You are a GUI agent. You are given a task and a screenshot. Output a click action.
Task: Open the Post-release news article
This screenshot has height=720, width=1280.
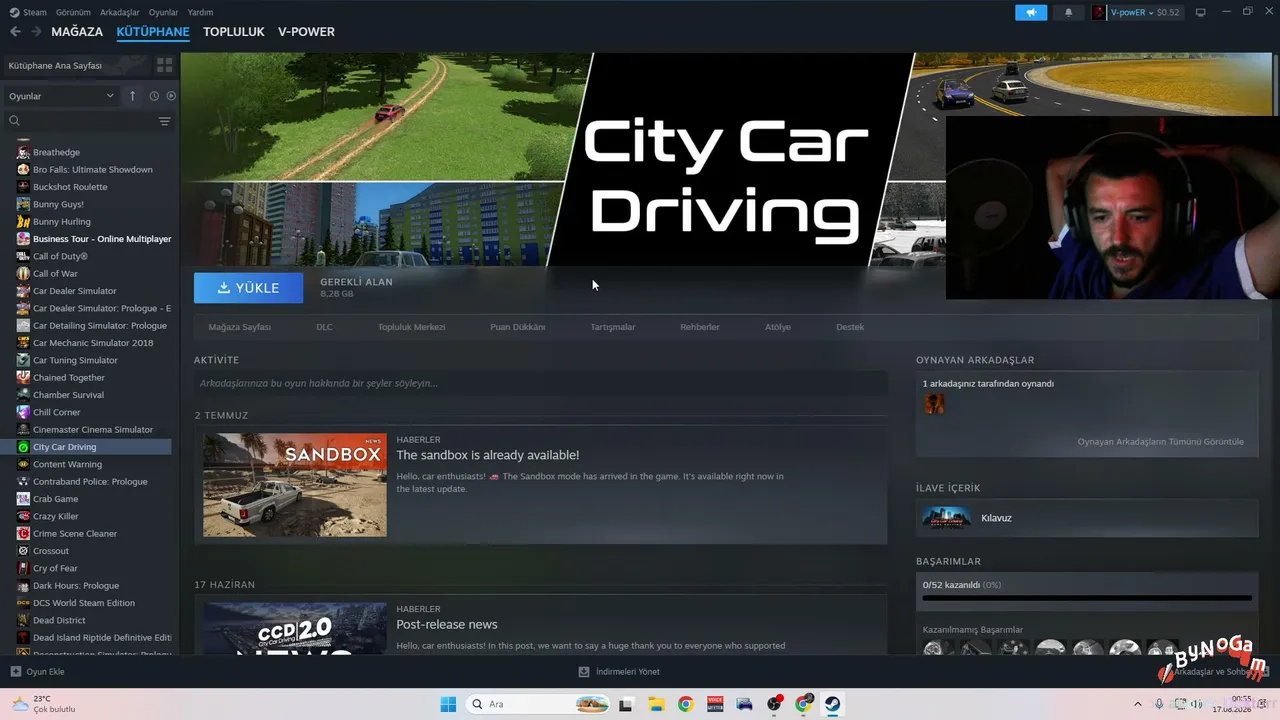click(x=447, y=625)
